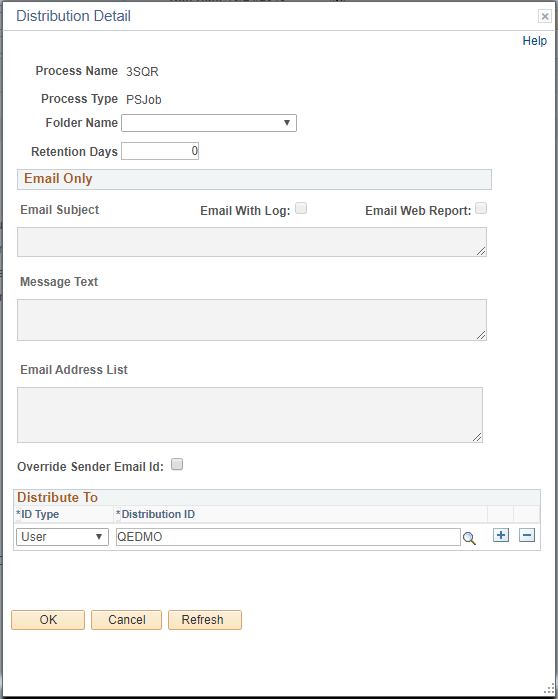Add a new Distribute To row
Screen dimensions: 558x699
click(x=501, y=535)
